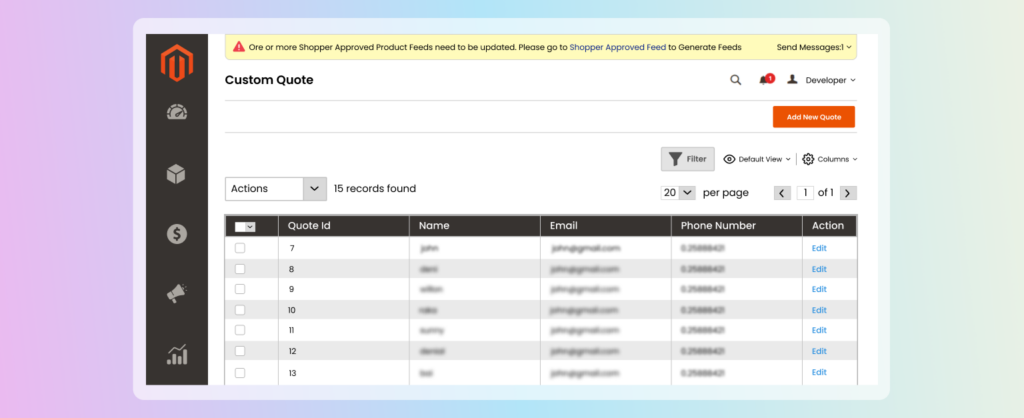Open the Marketing megaphone icon in sidebar
1024x418 pixels.
pyautogui.click(x=177, y=294)
